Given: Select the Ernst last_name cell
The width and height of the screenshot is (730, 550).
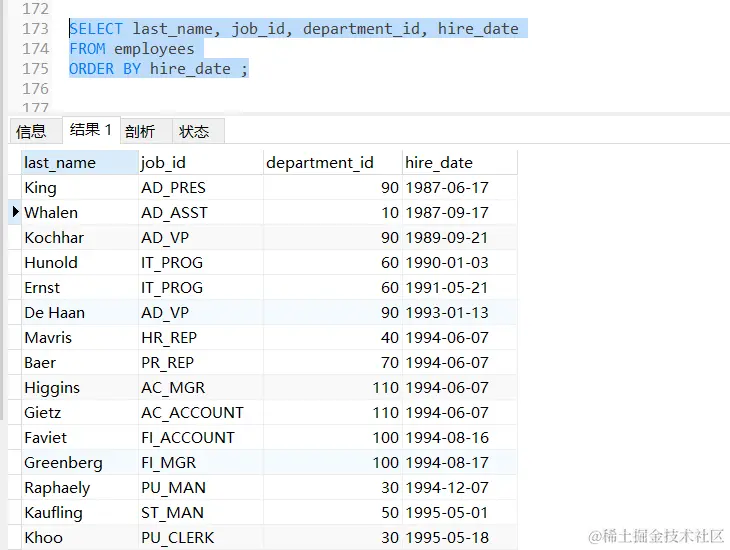Looking at the screenshot, I should tap(80, 287).
